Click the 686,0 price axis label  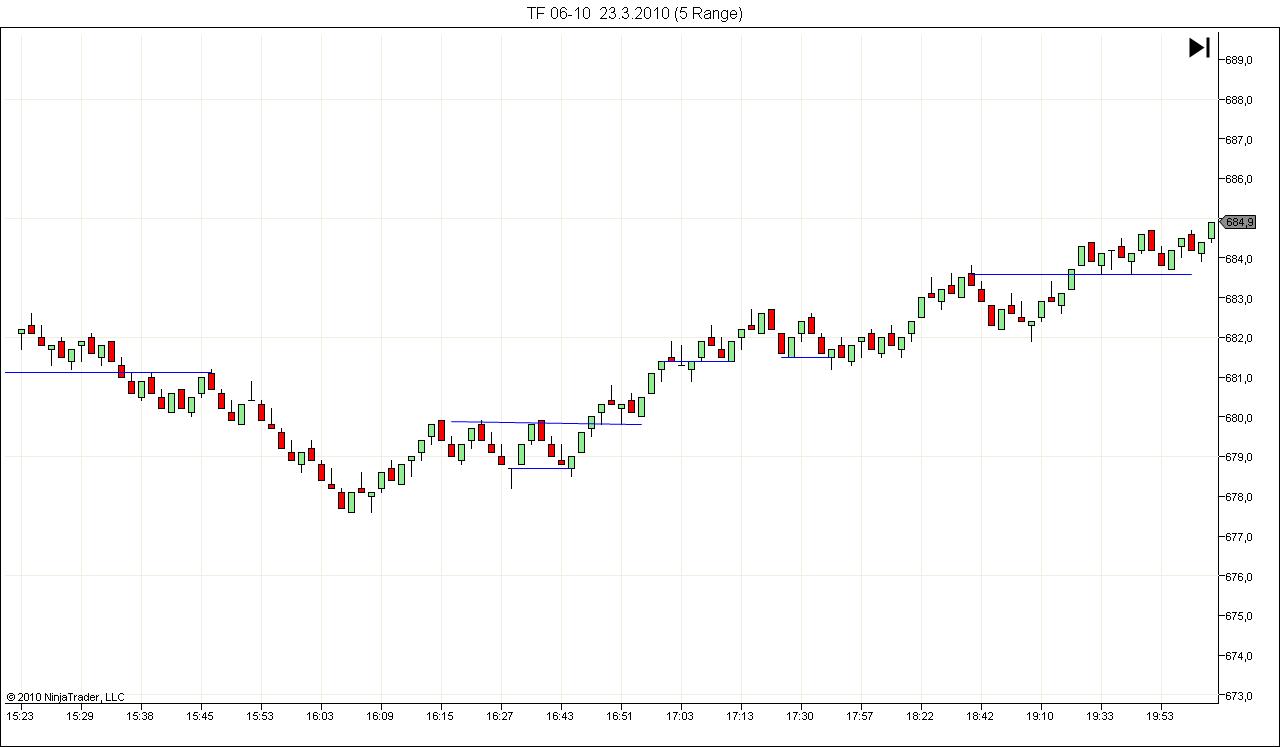(1239, 179)
